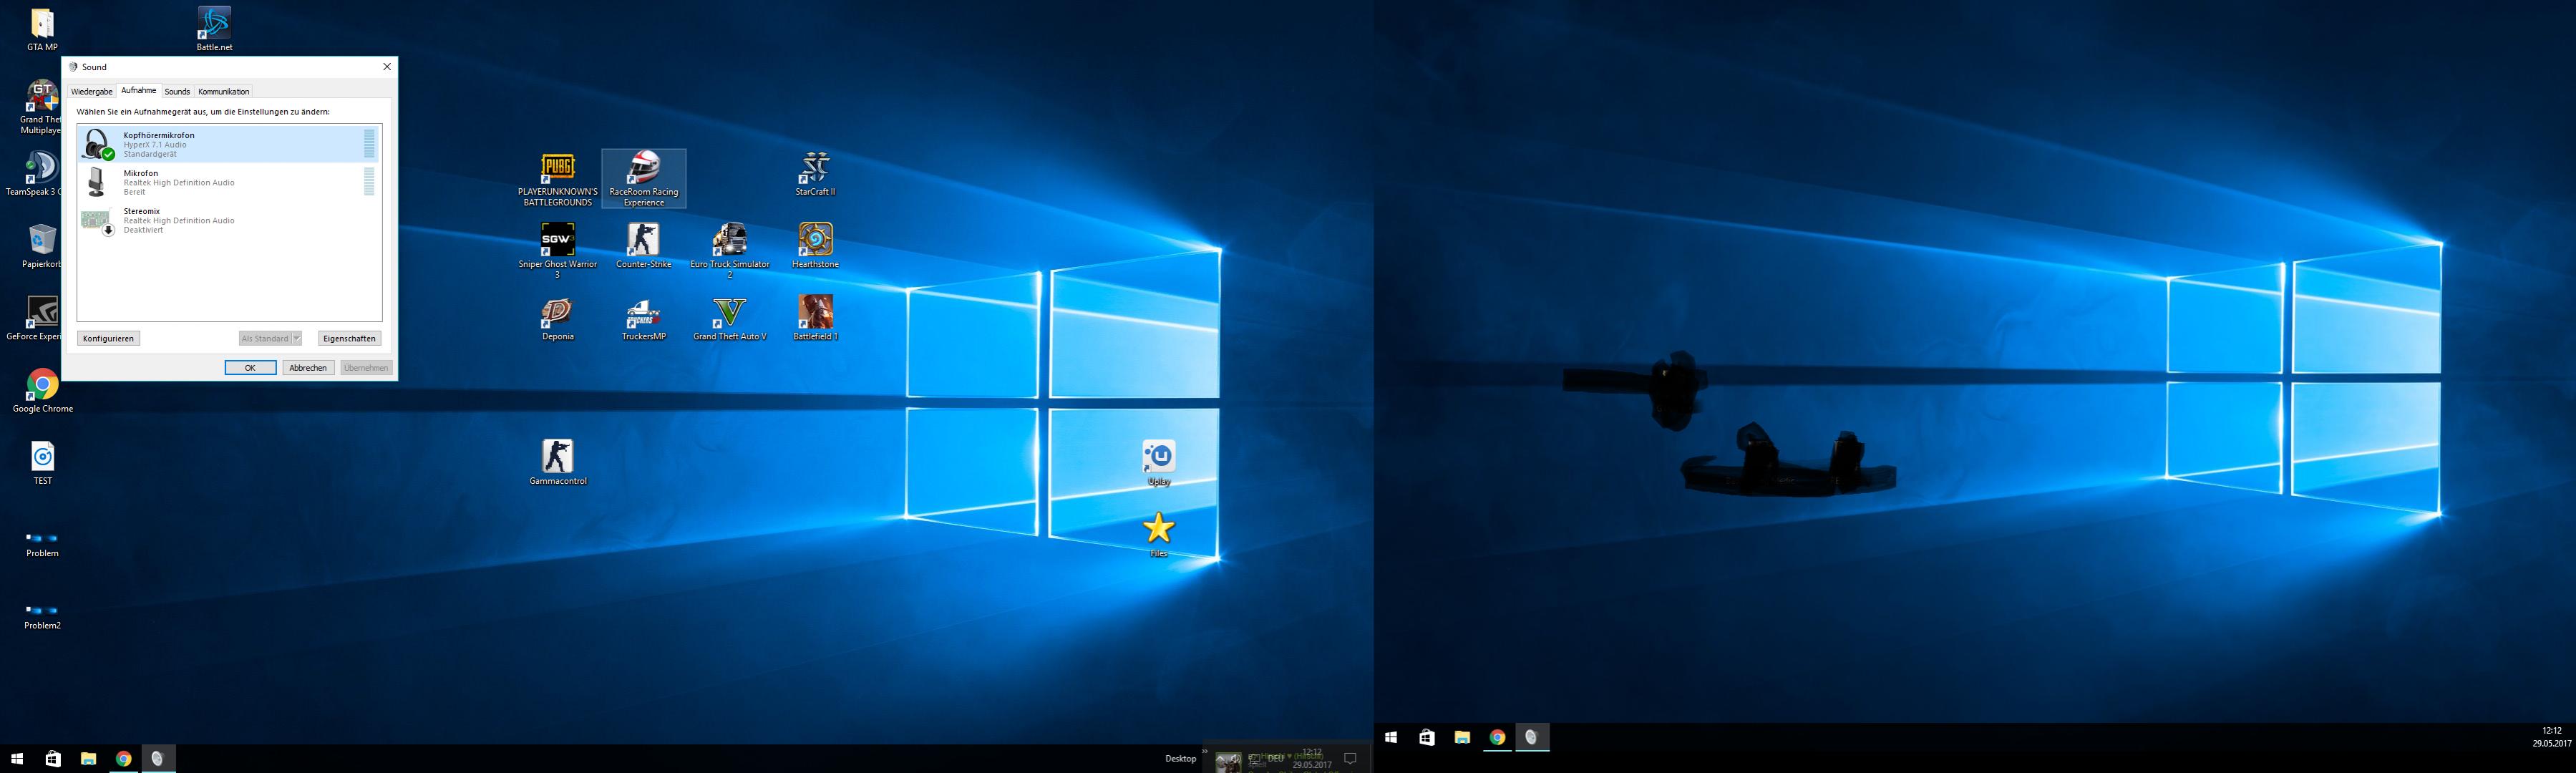
Task: Click the Konfigurieren button
Action: [108, 338]
